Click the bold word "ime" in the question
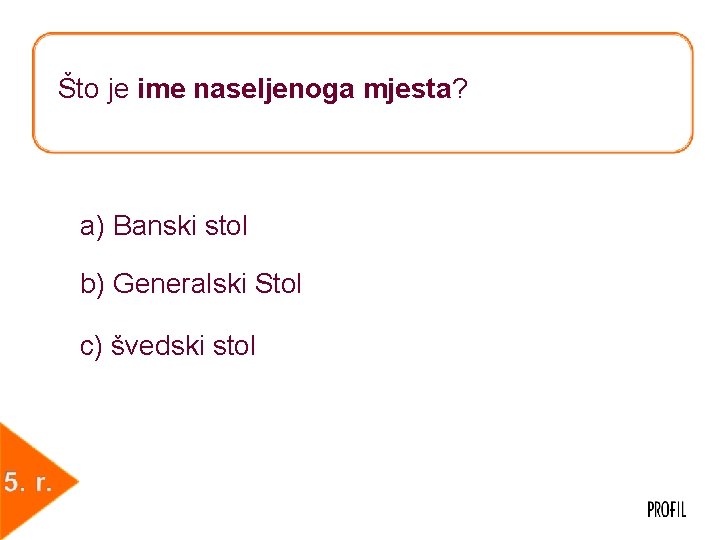The height and width of the screenshot is (540, 720). click(x=161, y=90)
